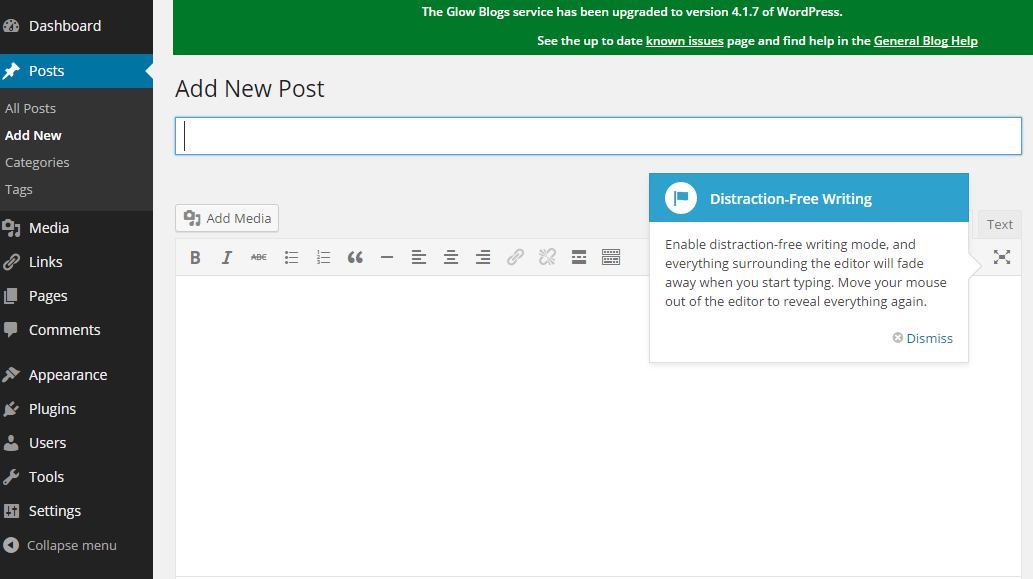The width and height of the screenshot is (1033, 579).
Task: Click the remove link icon
Action: coord(547,258)
